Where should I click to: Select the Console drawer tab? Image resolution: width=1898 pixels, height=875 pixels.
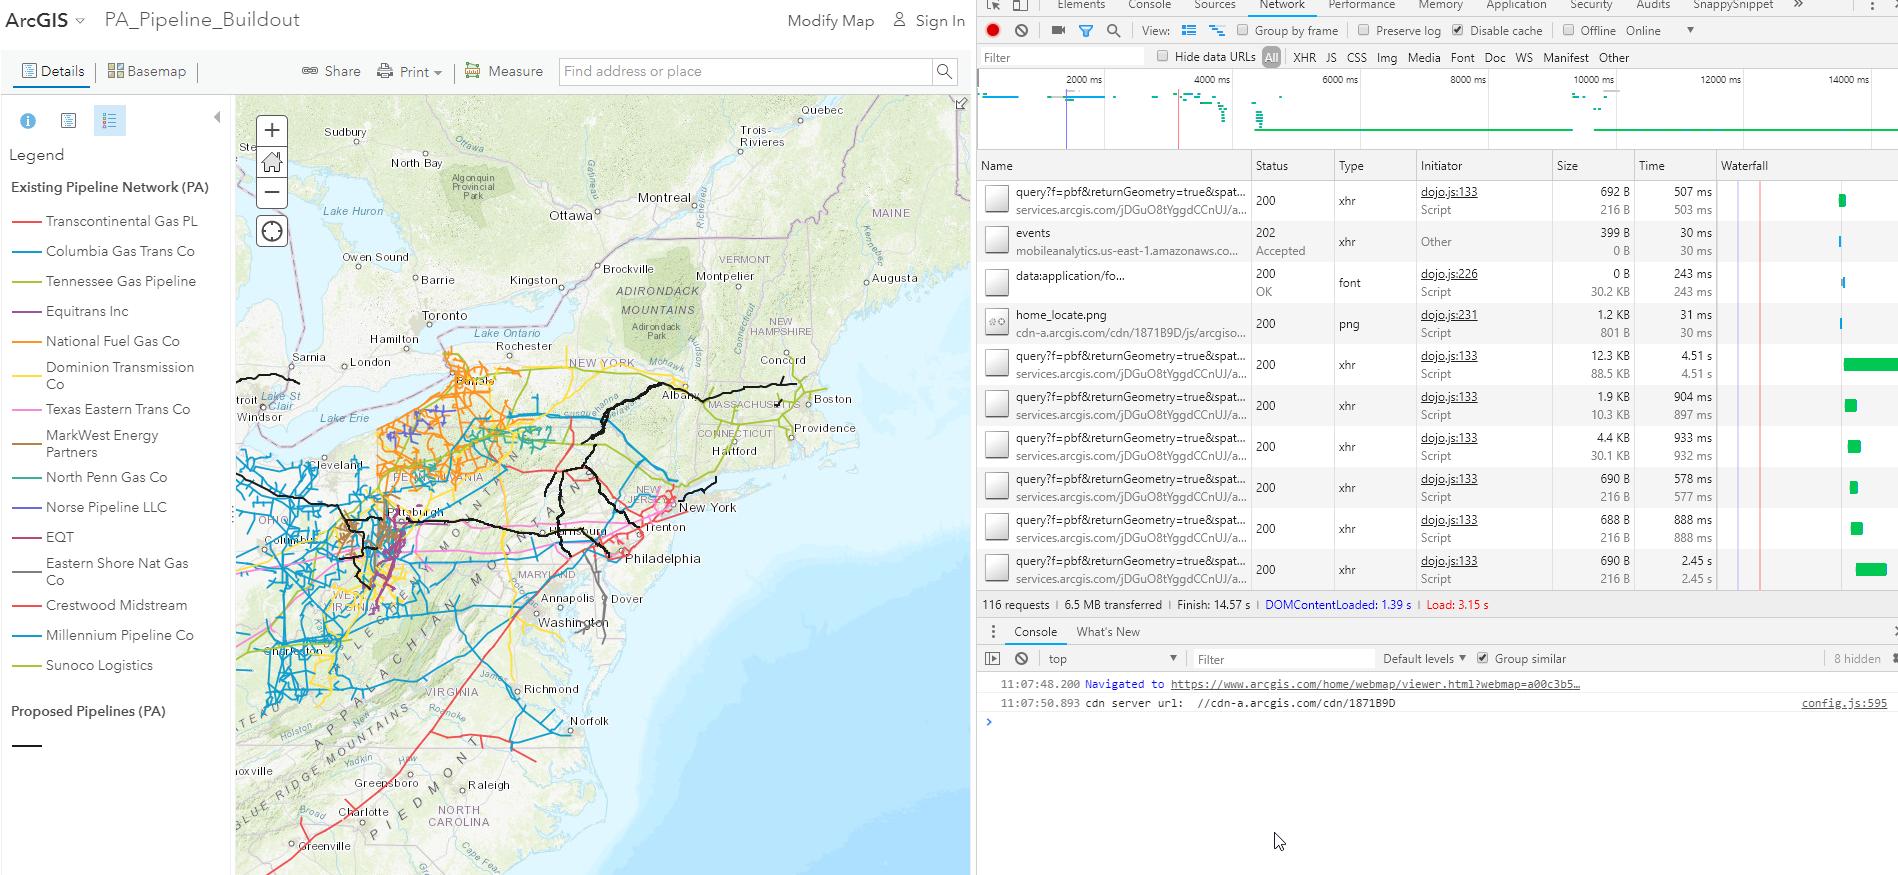point(1035,632)
